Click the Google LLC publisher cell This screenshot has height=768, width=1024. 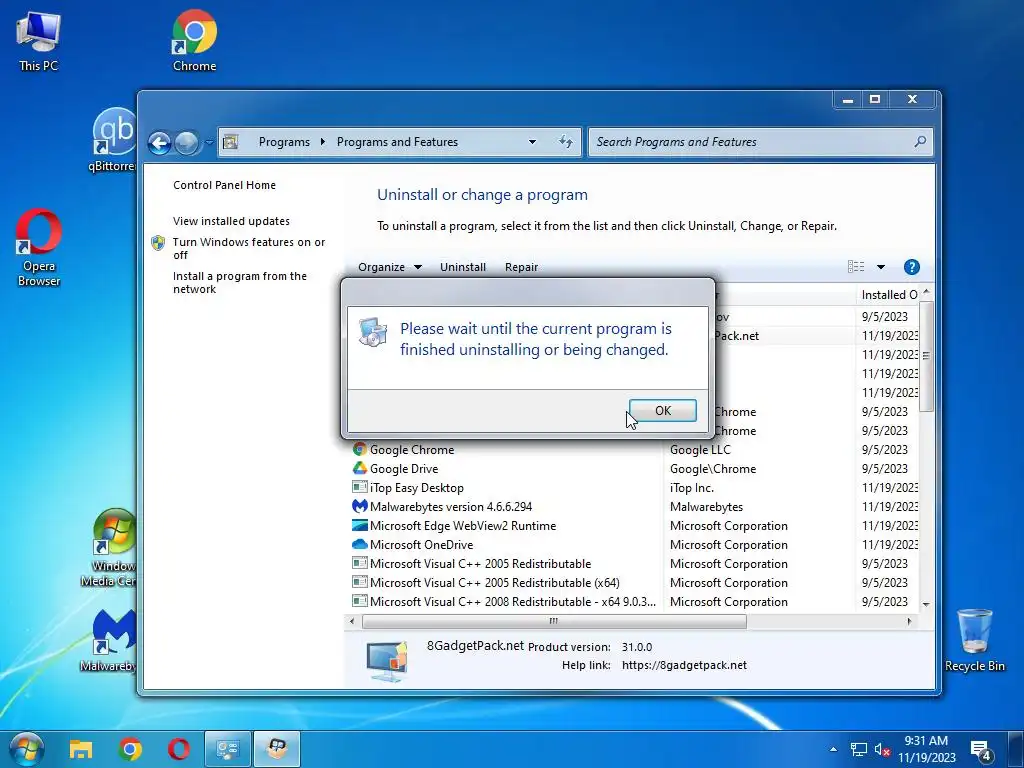click(x=700, y=449)
